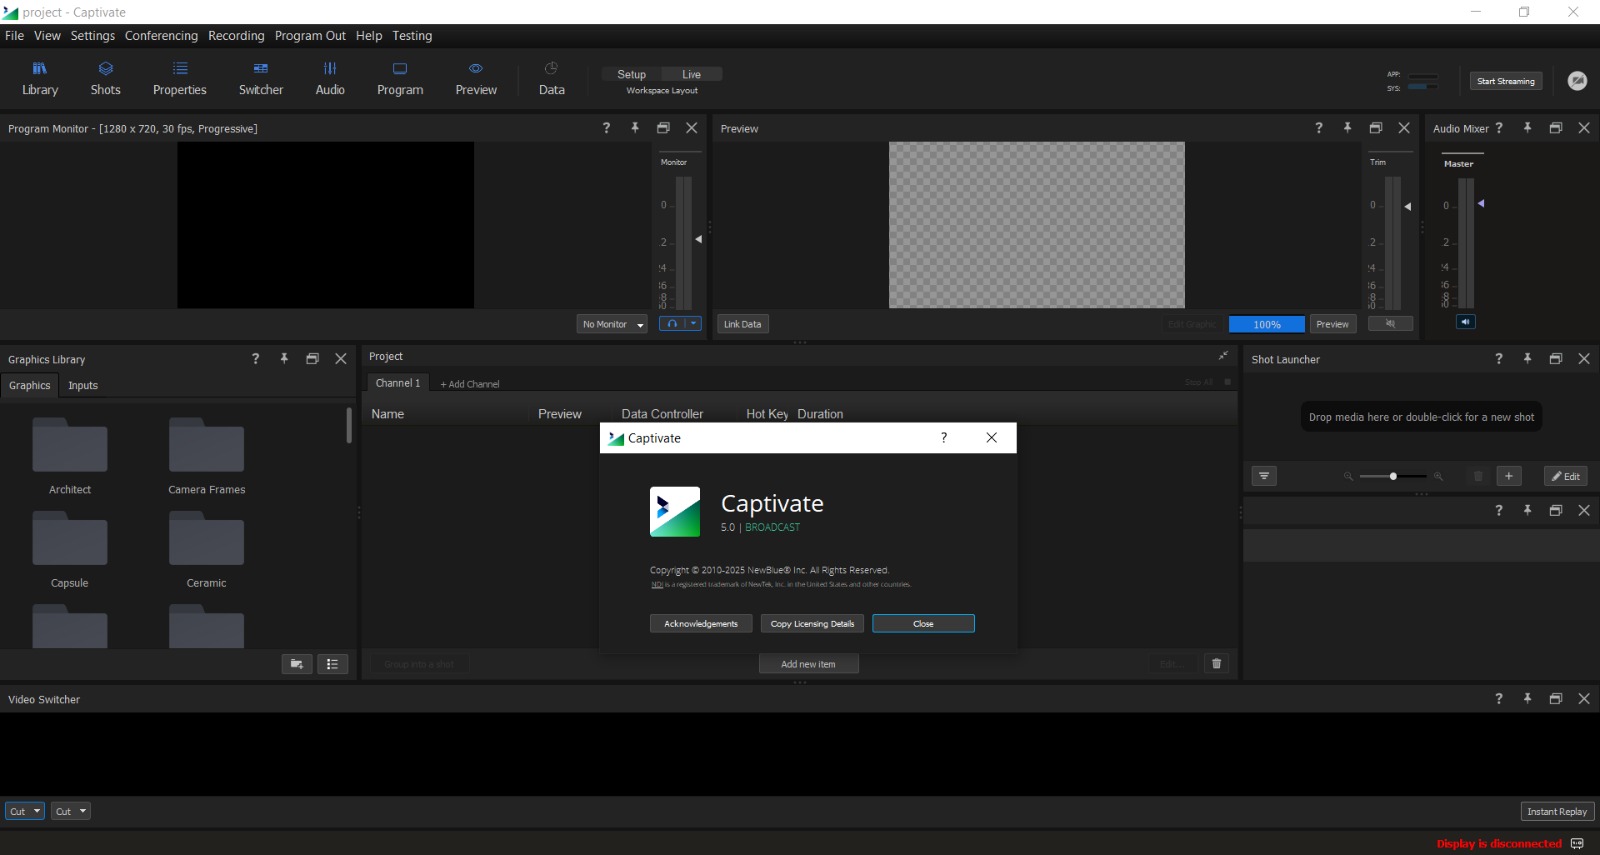Open the Audio toolbar icon

330,78
